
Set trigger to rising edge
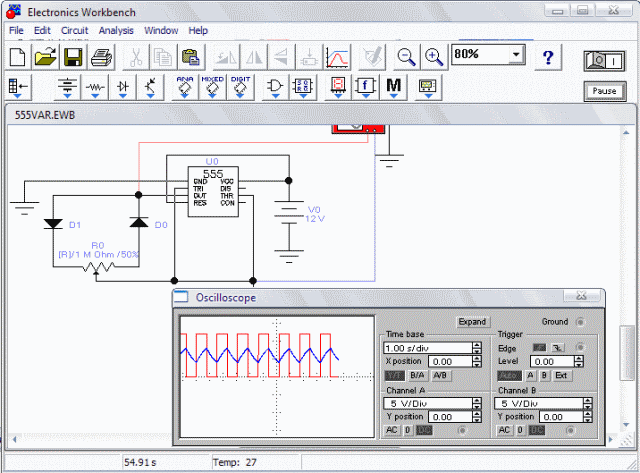(540, 348)
